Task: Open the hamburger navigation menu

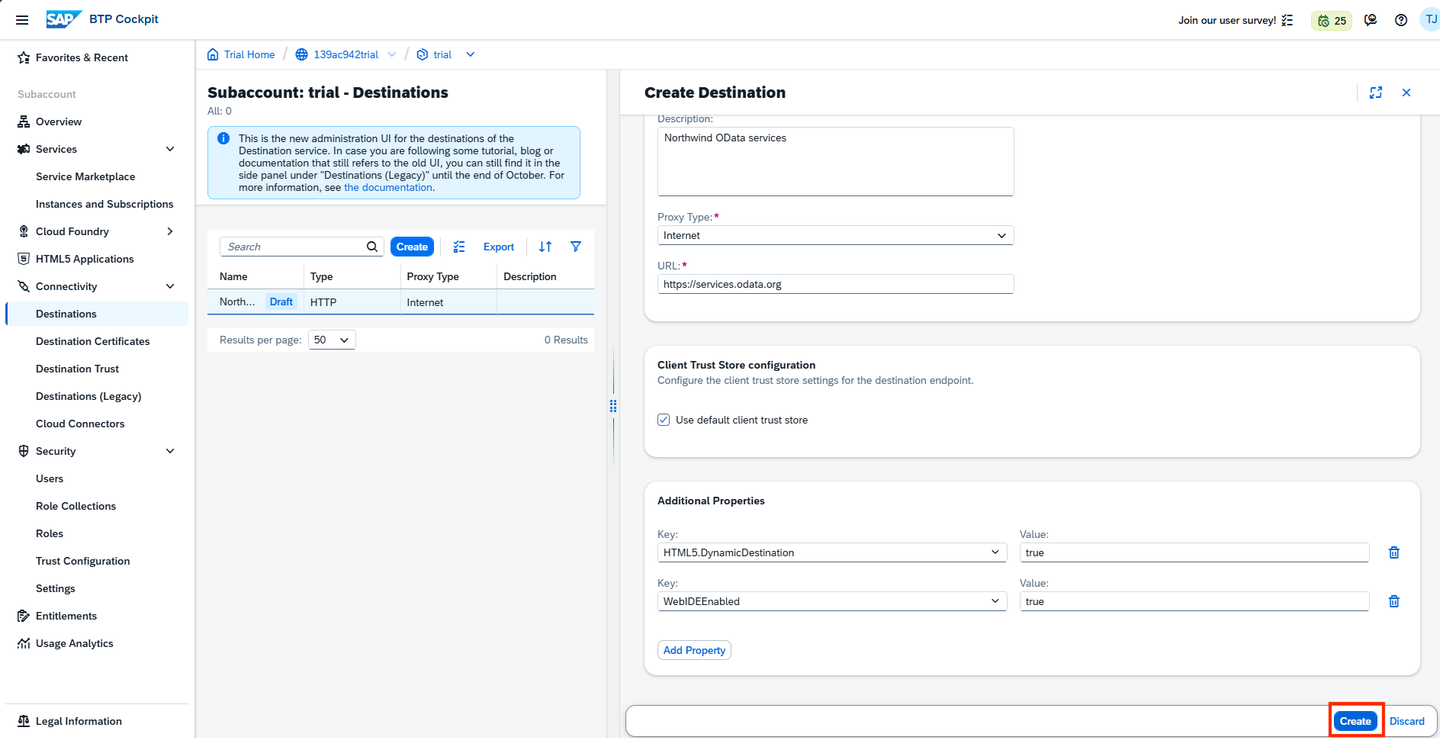Action: click(22, 20)
